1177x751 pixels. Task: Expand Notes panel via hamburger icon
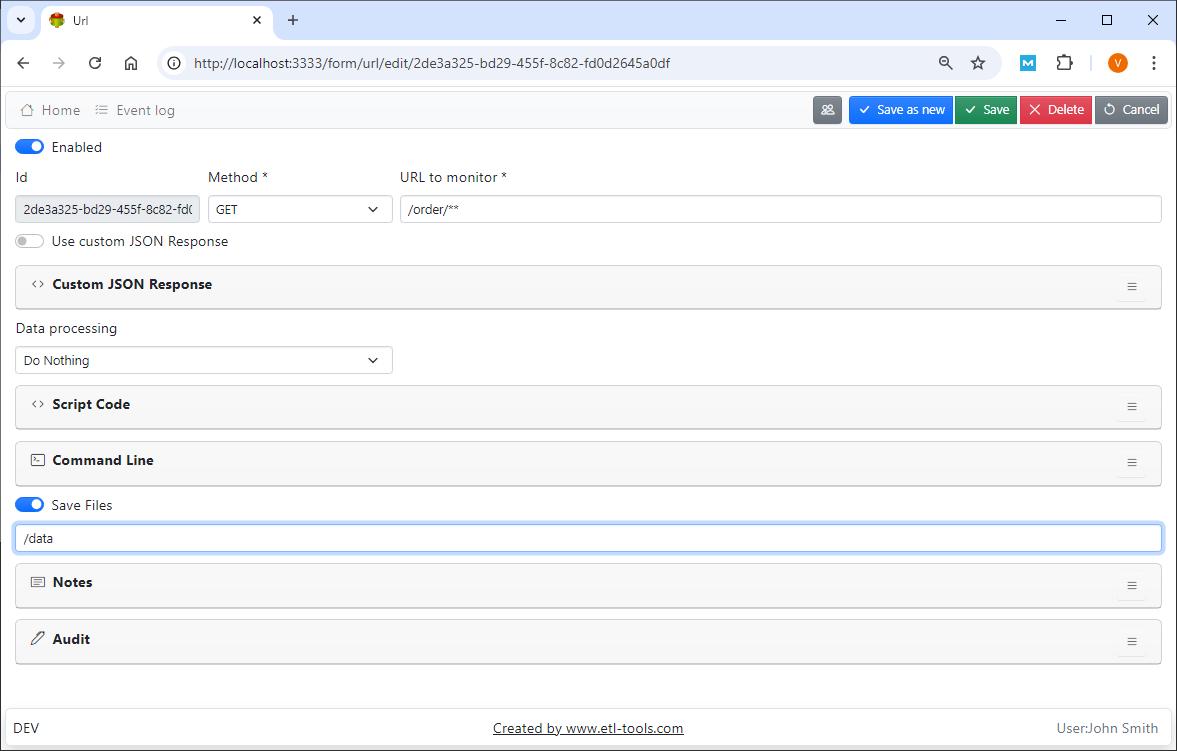(x=1132, y=586)
